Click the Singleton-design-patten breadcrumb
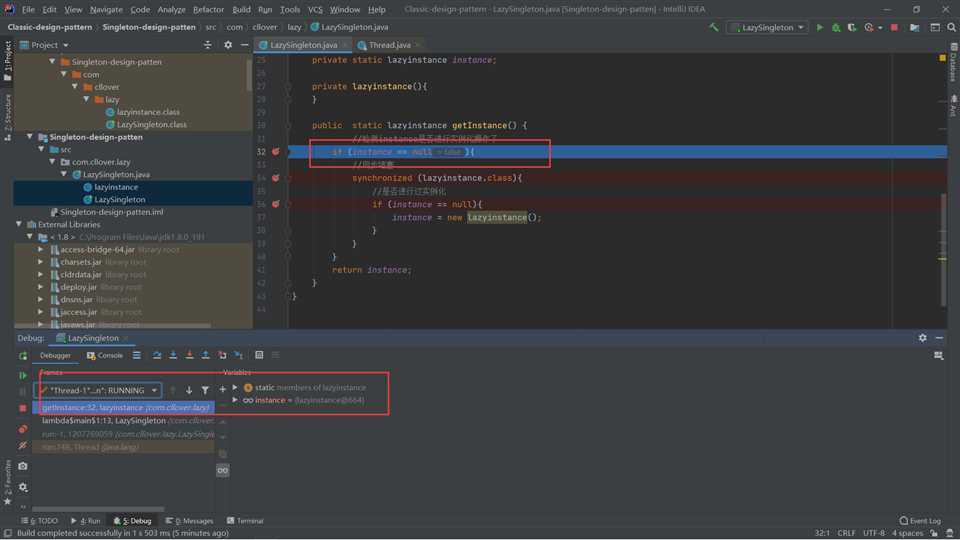The width and height of the screenshot is (960, 540). tap(149, 27)
